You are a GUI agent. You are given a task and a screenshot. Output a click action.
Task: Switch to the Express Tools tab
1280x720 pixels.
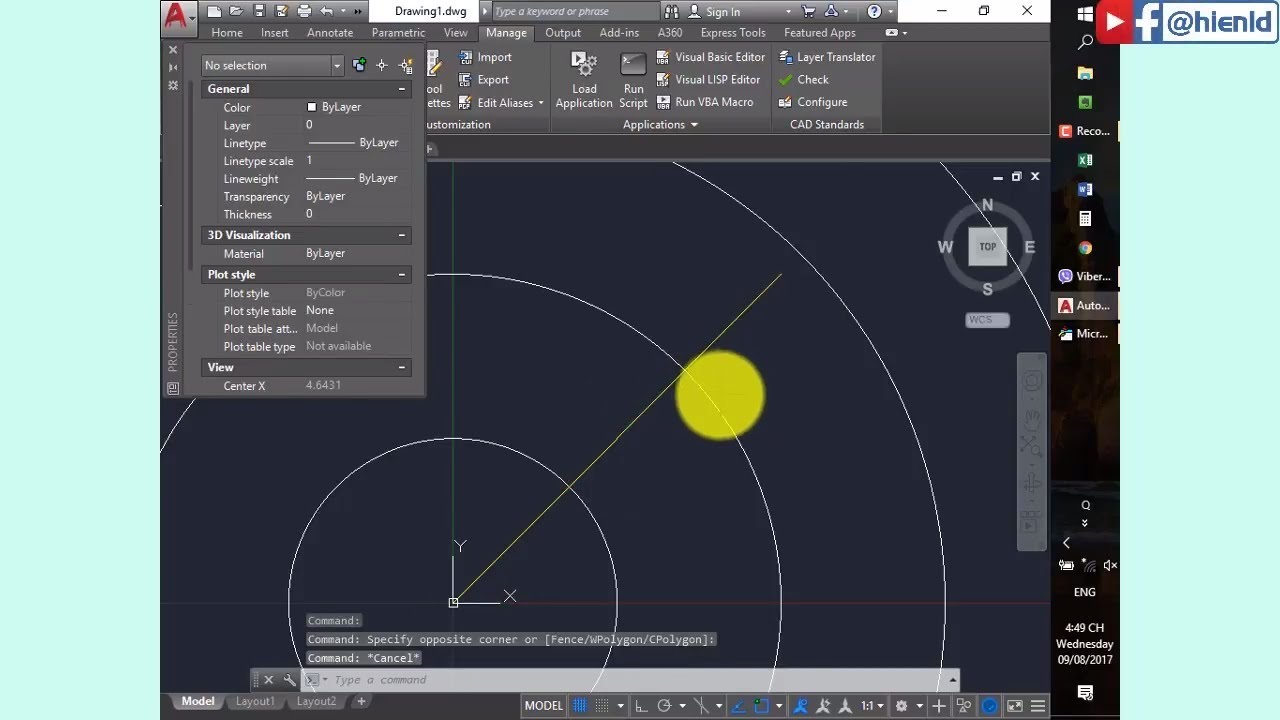[x=733, y=32]
